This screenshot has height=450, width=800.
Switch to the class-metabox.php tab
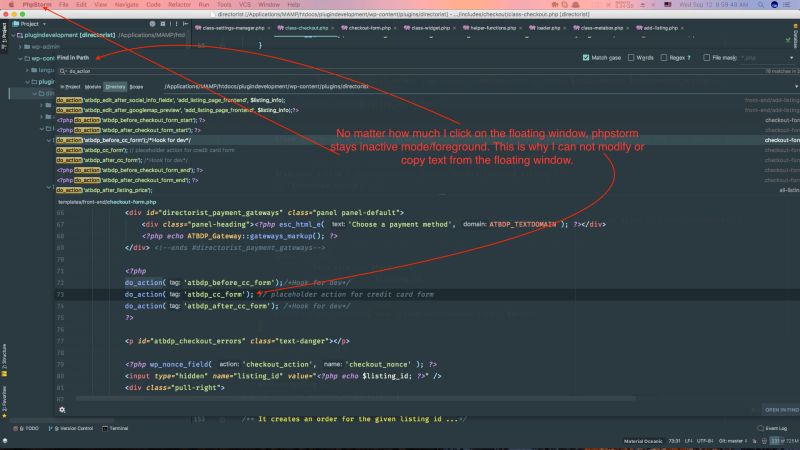602,28
